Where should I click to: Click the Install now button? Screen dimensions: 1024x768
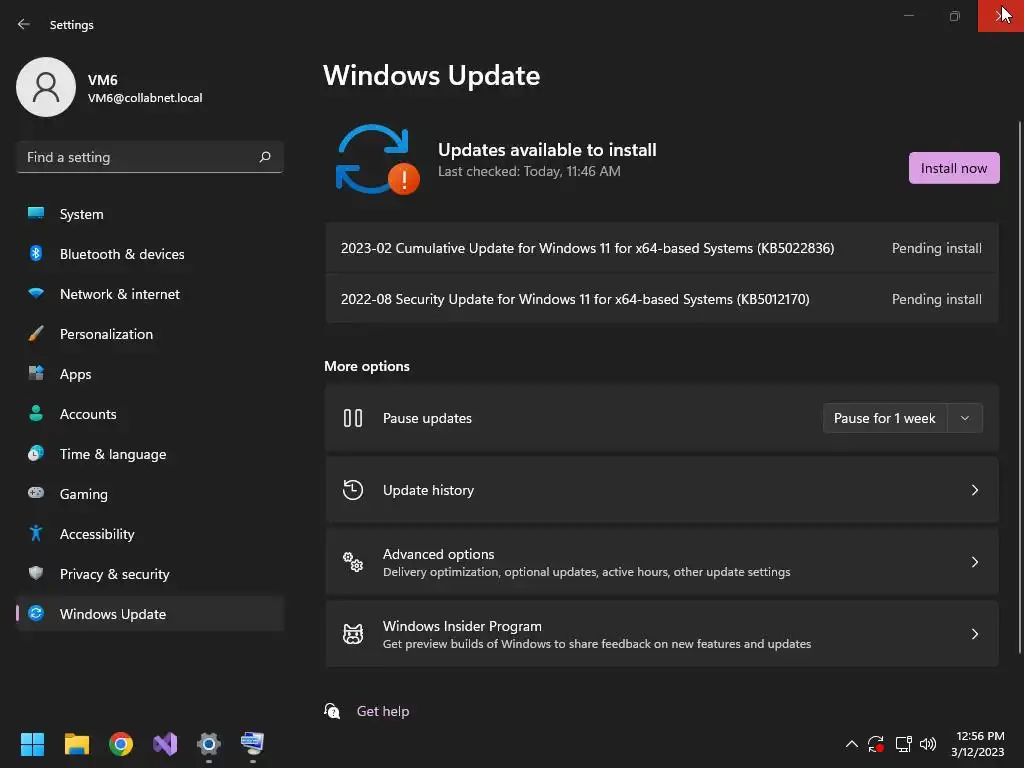click(953, 168)
